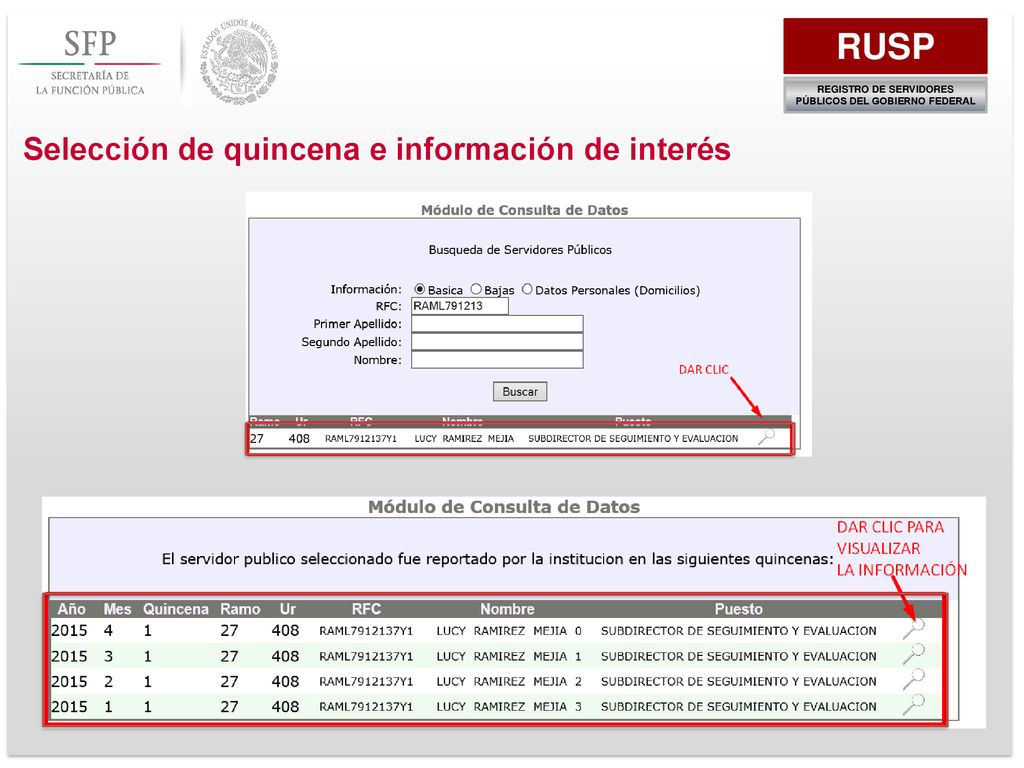Click the 'Ramo' column header in lower table
Image resolution: width=1024 pixels, height=768 pixels.
point(240,609)
